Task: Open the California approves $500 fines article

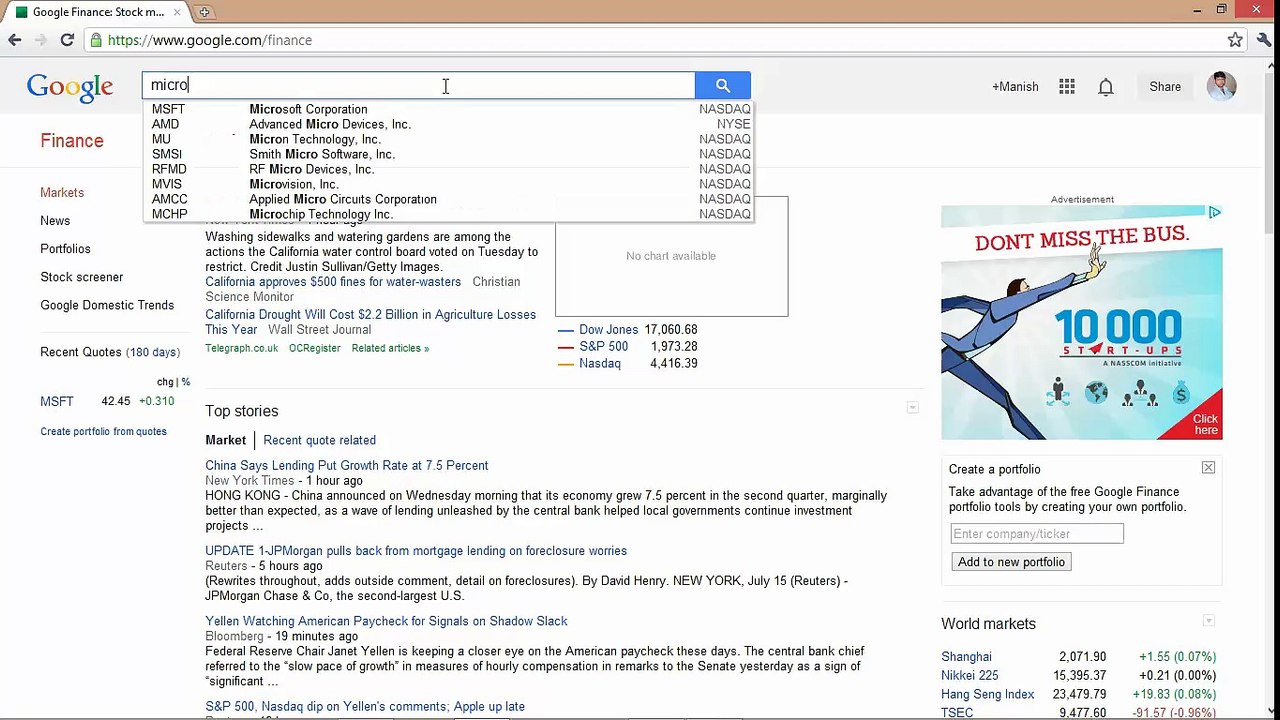Action: (x=333, y=282)
